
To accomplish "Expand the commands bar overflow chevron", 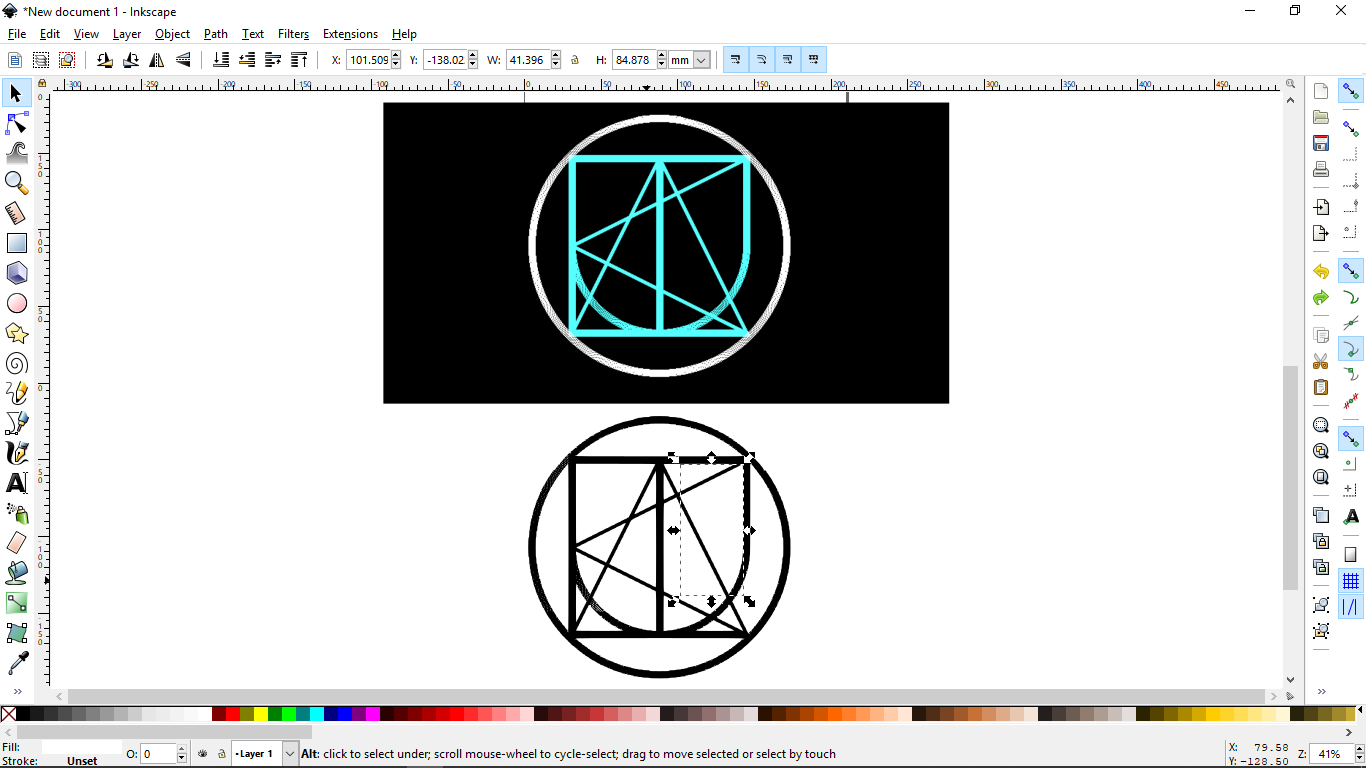I will click(x=1321, y=691).
